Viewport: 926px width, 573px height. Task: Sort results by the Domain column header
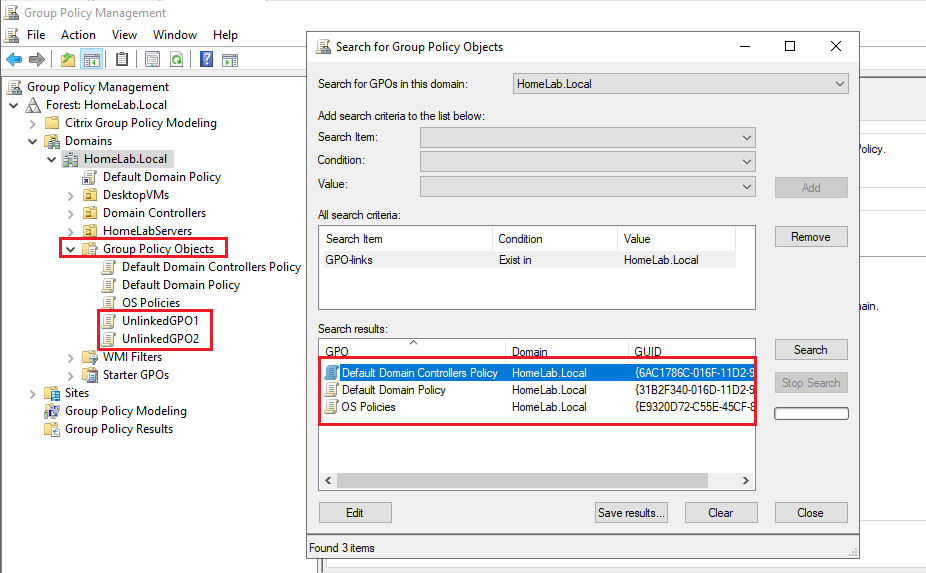[566, 351]
